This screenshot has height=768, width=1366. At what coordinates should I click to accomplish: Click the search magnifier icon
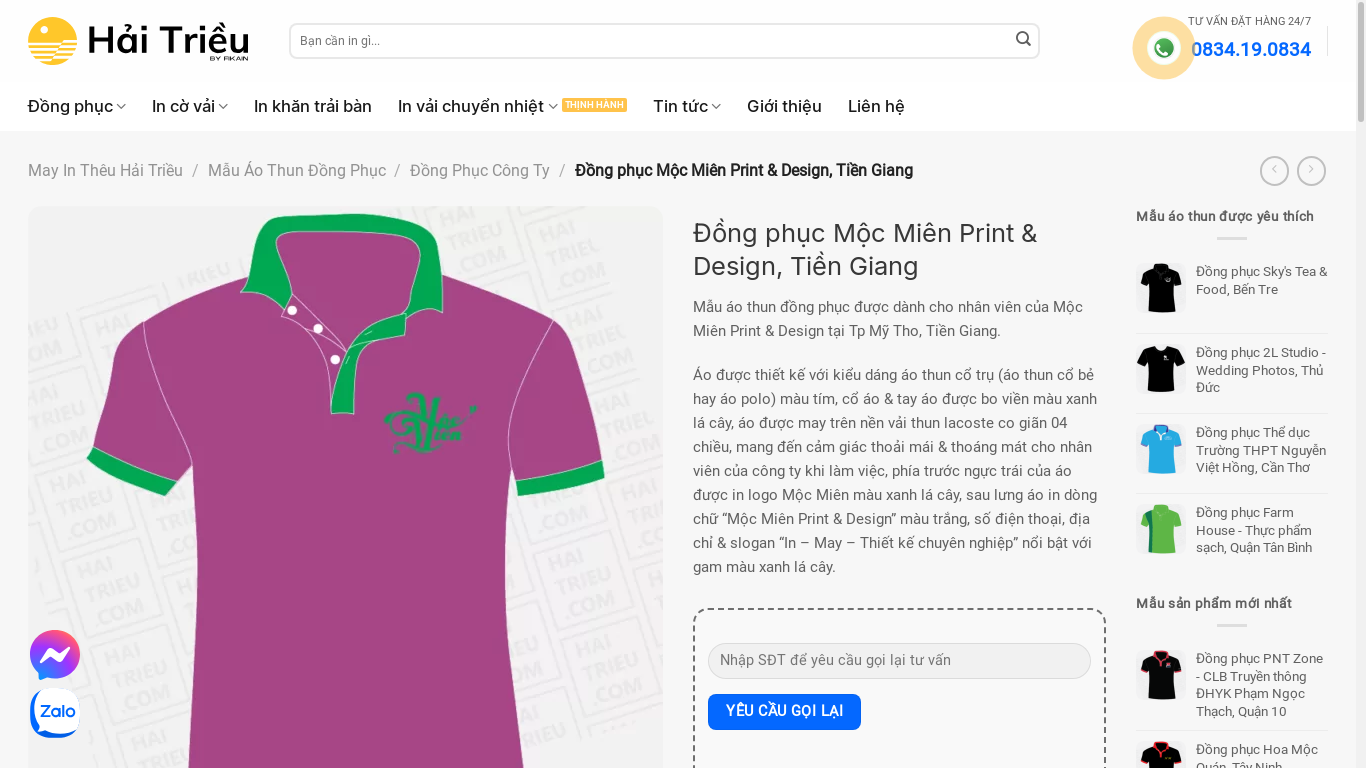tap(1023, 39)
